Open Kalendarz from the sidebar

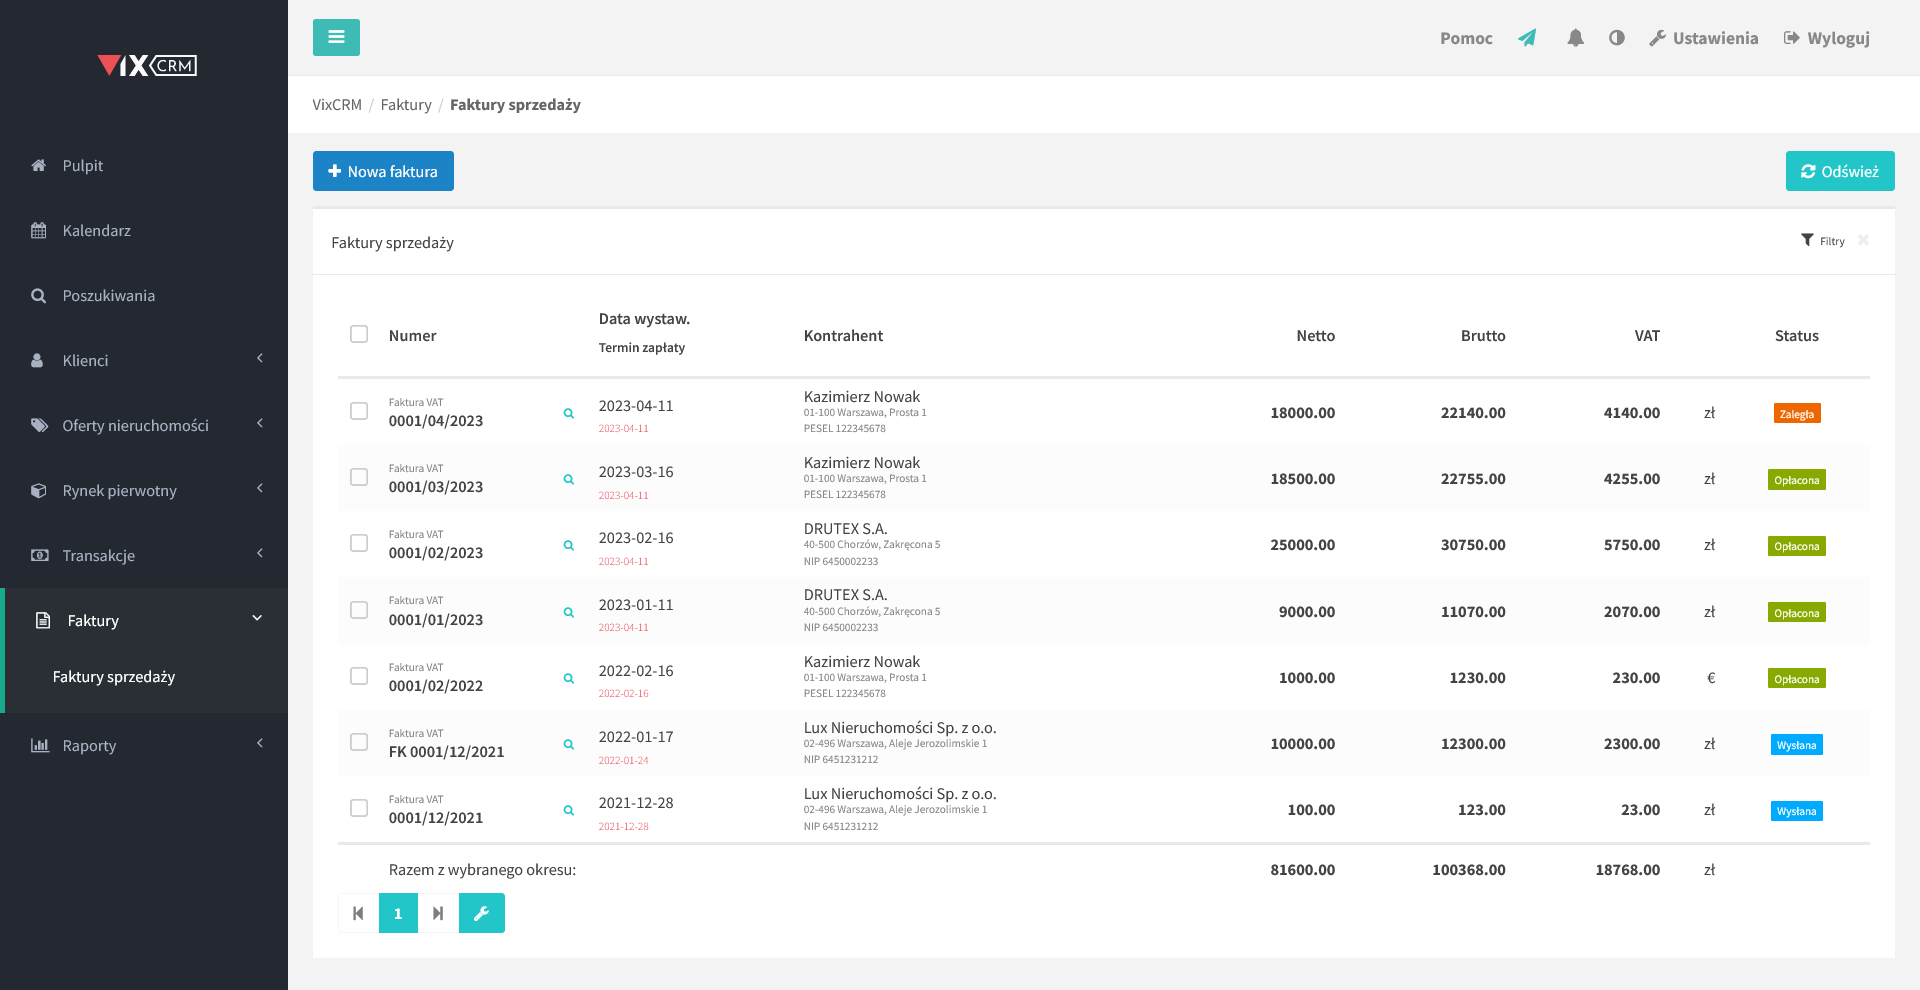tap(96, 230)
